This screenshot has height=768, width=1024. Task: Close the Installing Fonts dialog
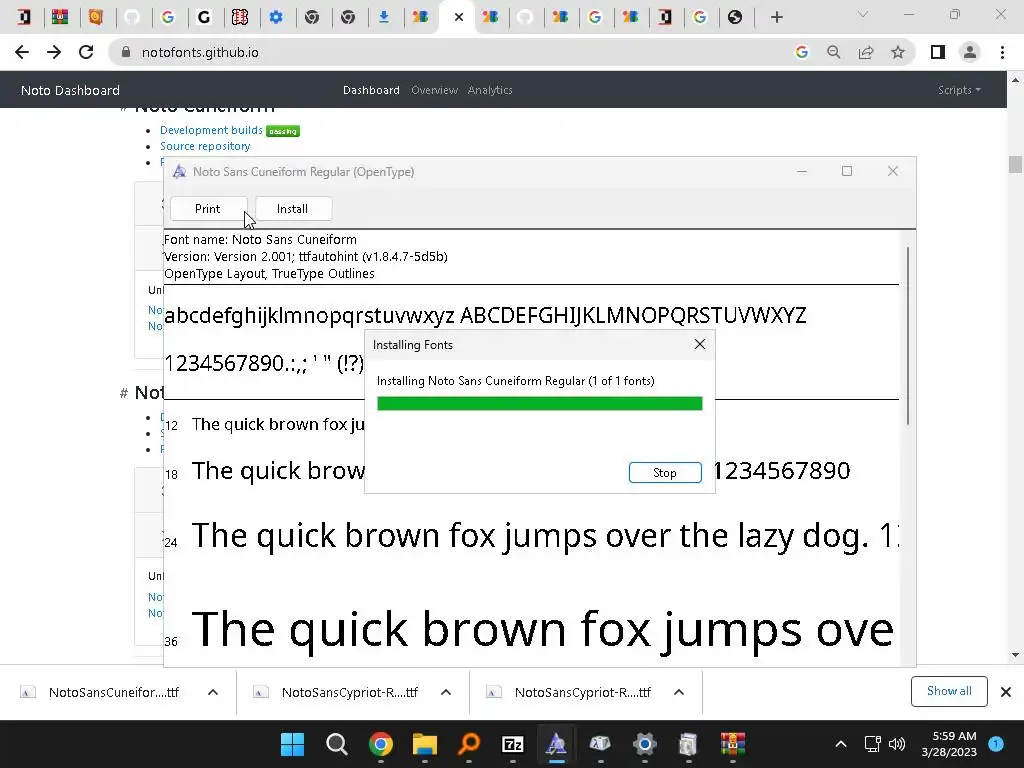coord(699,344)
